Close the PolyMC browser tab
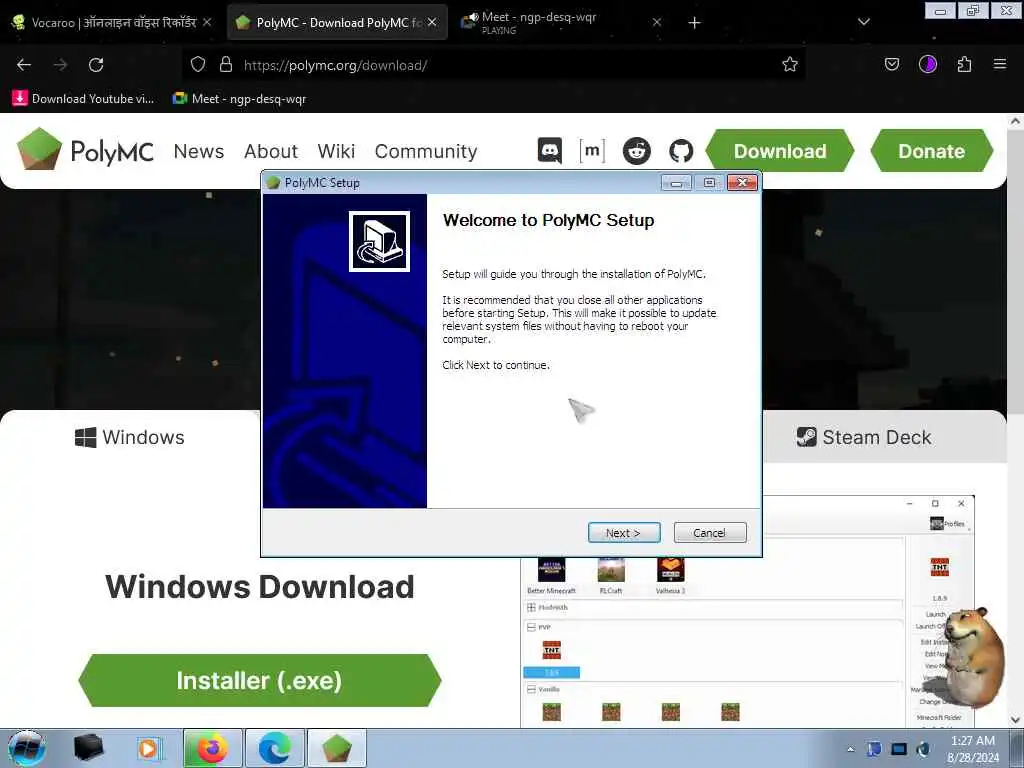Image resolution: width=1024 pixels, height=768 pixels. tap(432, 22)
